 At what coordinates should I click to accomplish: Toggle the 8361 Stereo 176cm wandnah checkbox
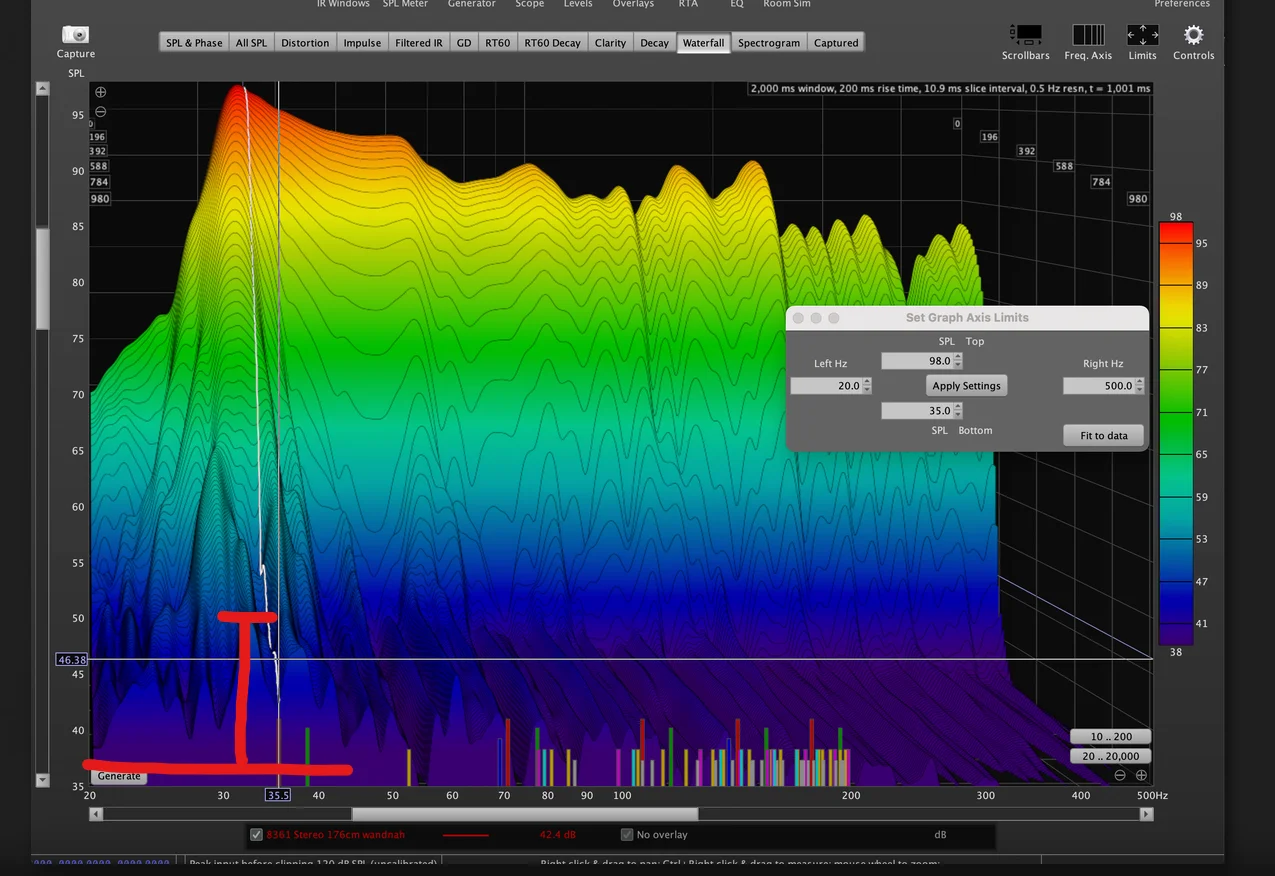coord(257,834)
